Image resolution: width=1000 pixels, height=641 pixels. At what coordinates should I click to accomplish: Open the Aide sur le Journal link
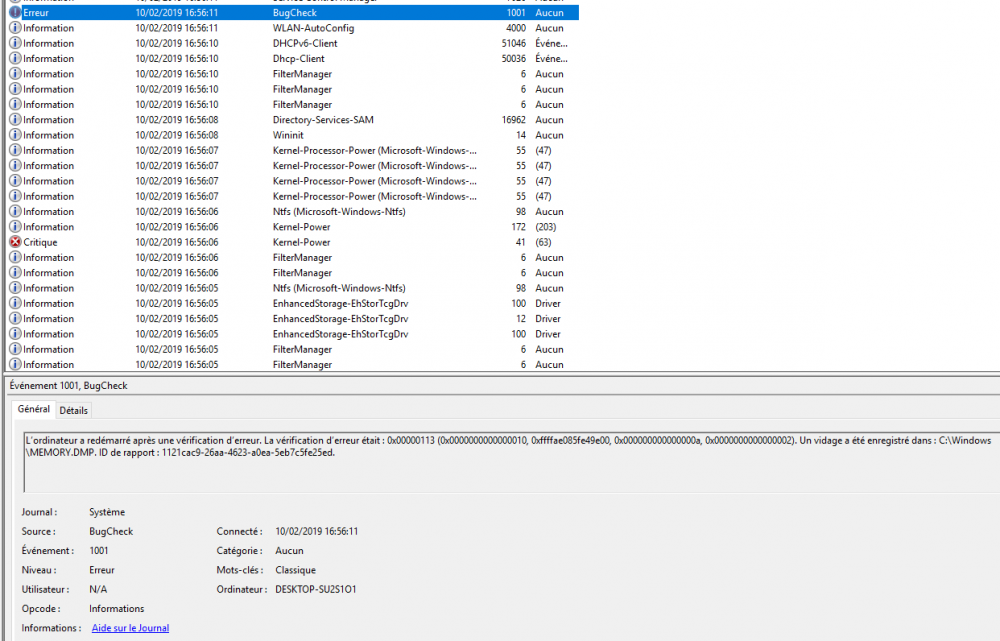tap(130, 628)
